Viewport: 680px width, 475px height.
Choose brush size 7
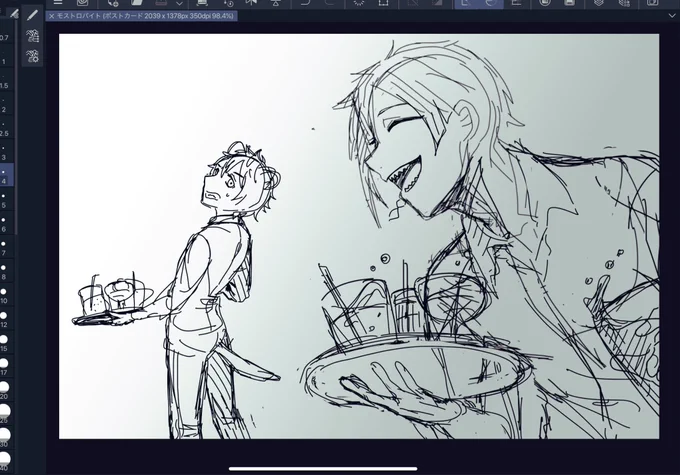[x=4, y=248]
